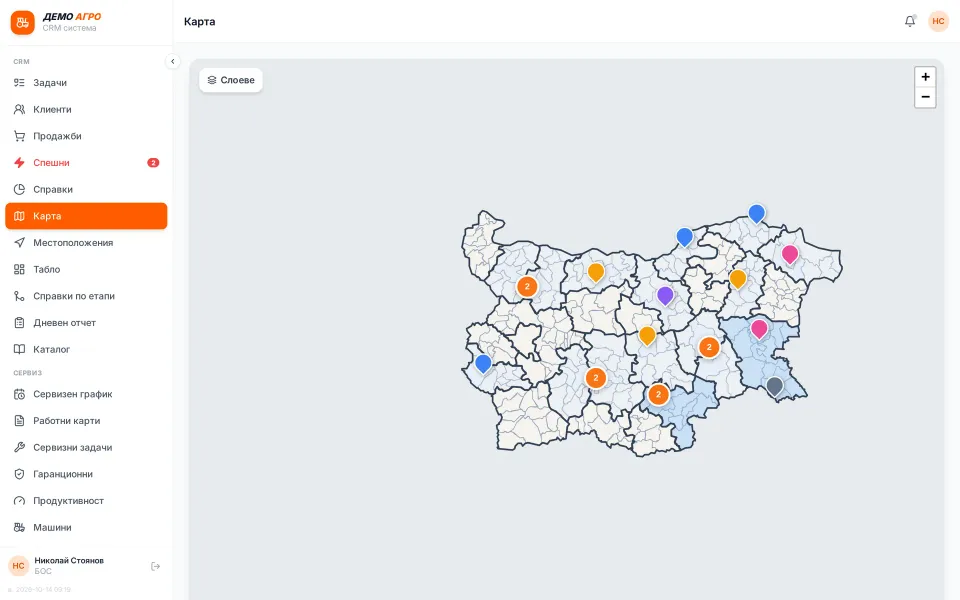Click blue marker left of northernmost one
This screenshot has height=600, width=960.
tap(684, 238)
